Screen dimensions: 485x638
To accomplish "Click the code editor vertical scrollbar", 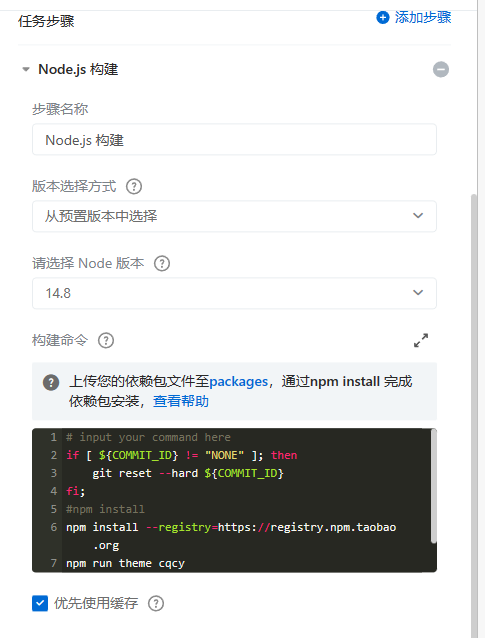I will point(433,486).
